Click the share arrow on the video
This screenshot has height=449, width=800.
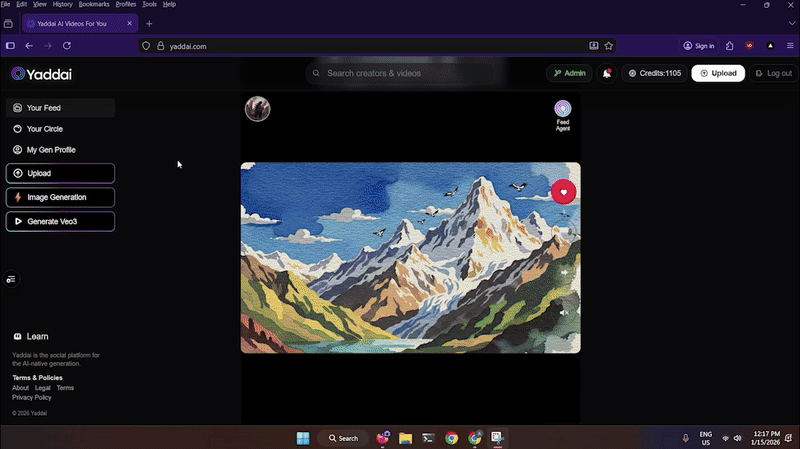(x=564, y=272)
